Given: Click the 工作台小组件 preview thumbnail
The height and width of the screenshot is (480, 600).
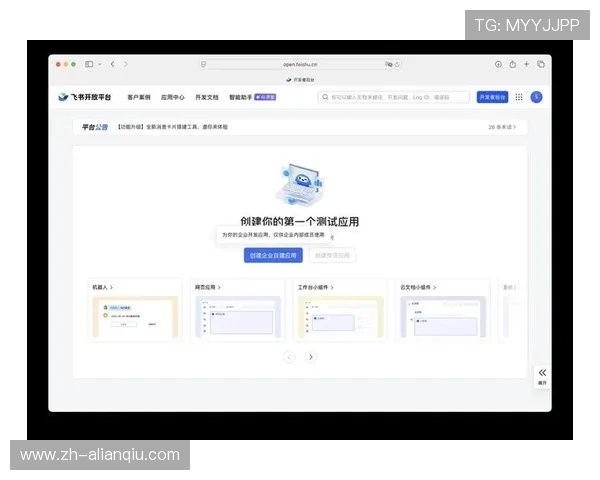Looking at the screenshot, I should (x=341, y=317).
